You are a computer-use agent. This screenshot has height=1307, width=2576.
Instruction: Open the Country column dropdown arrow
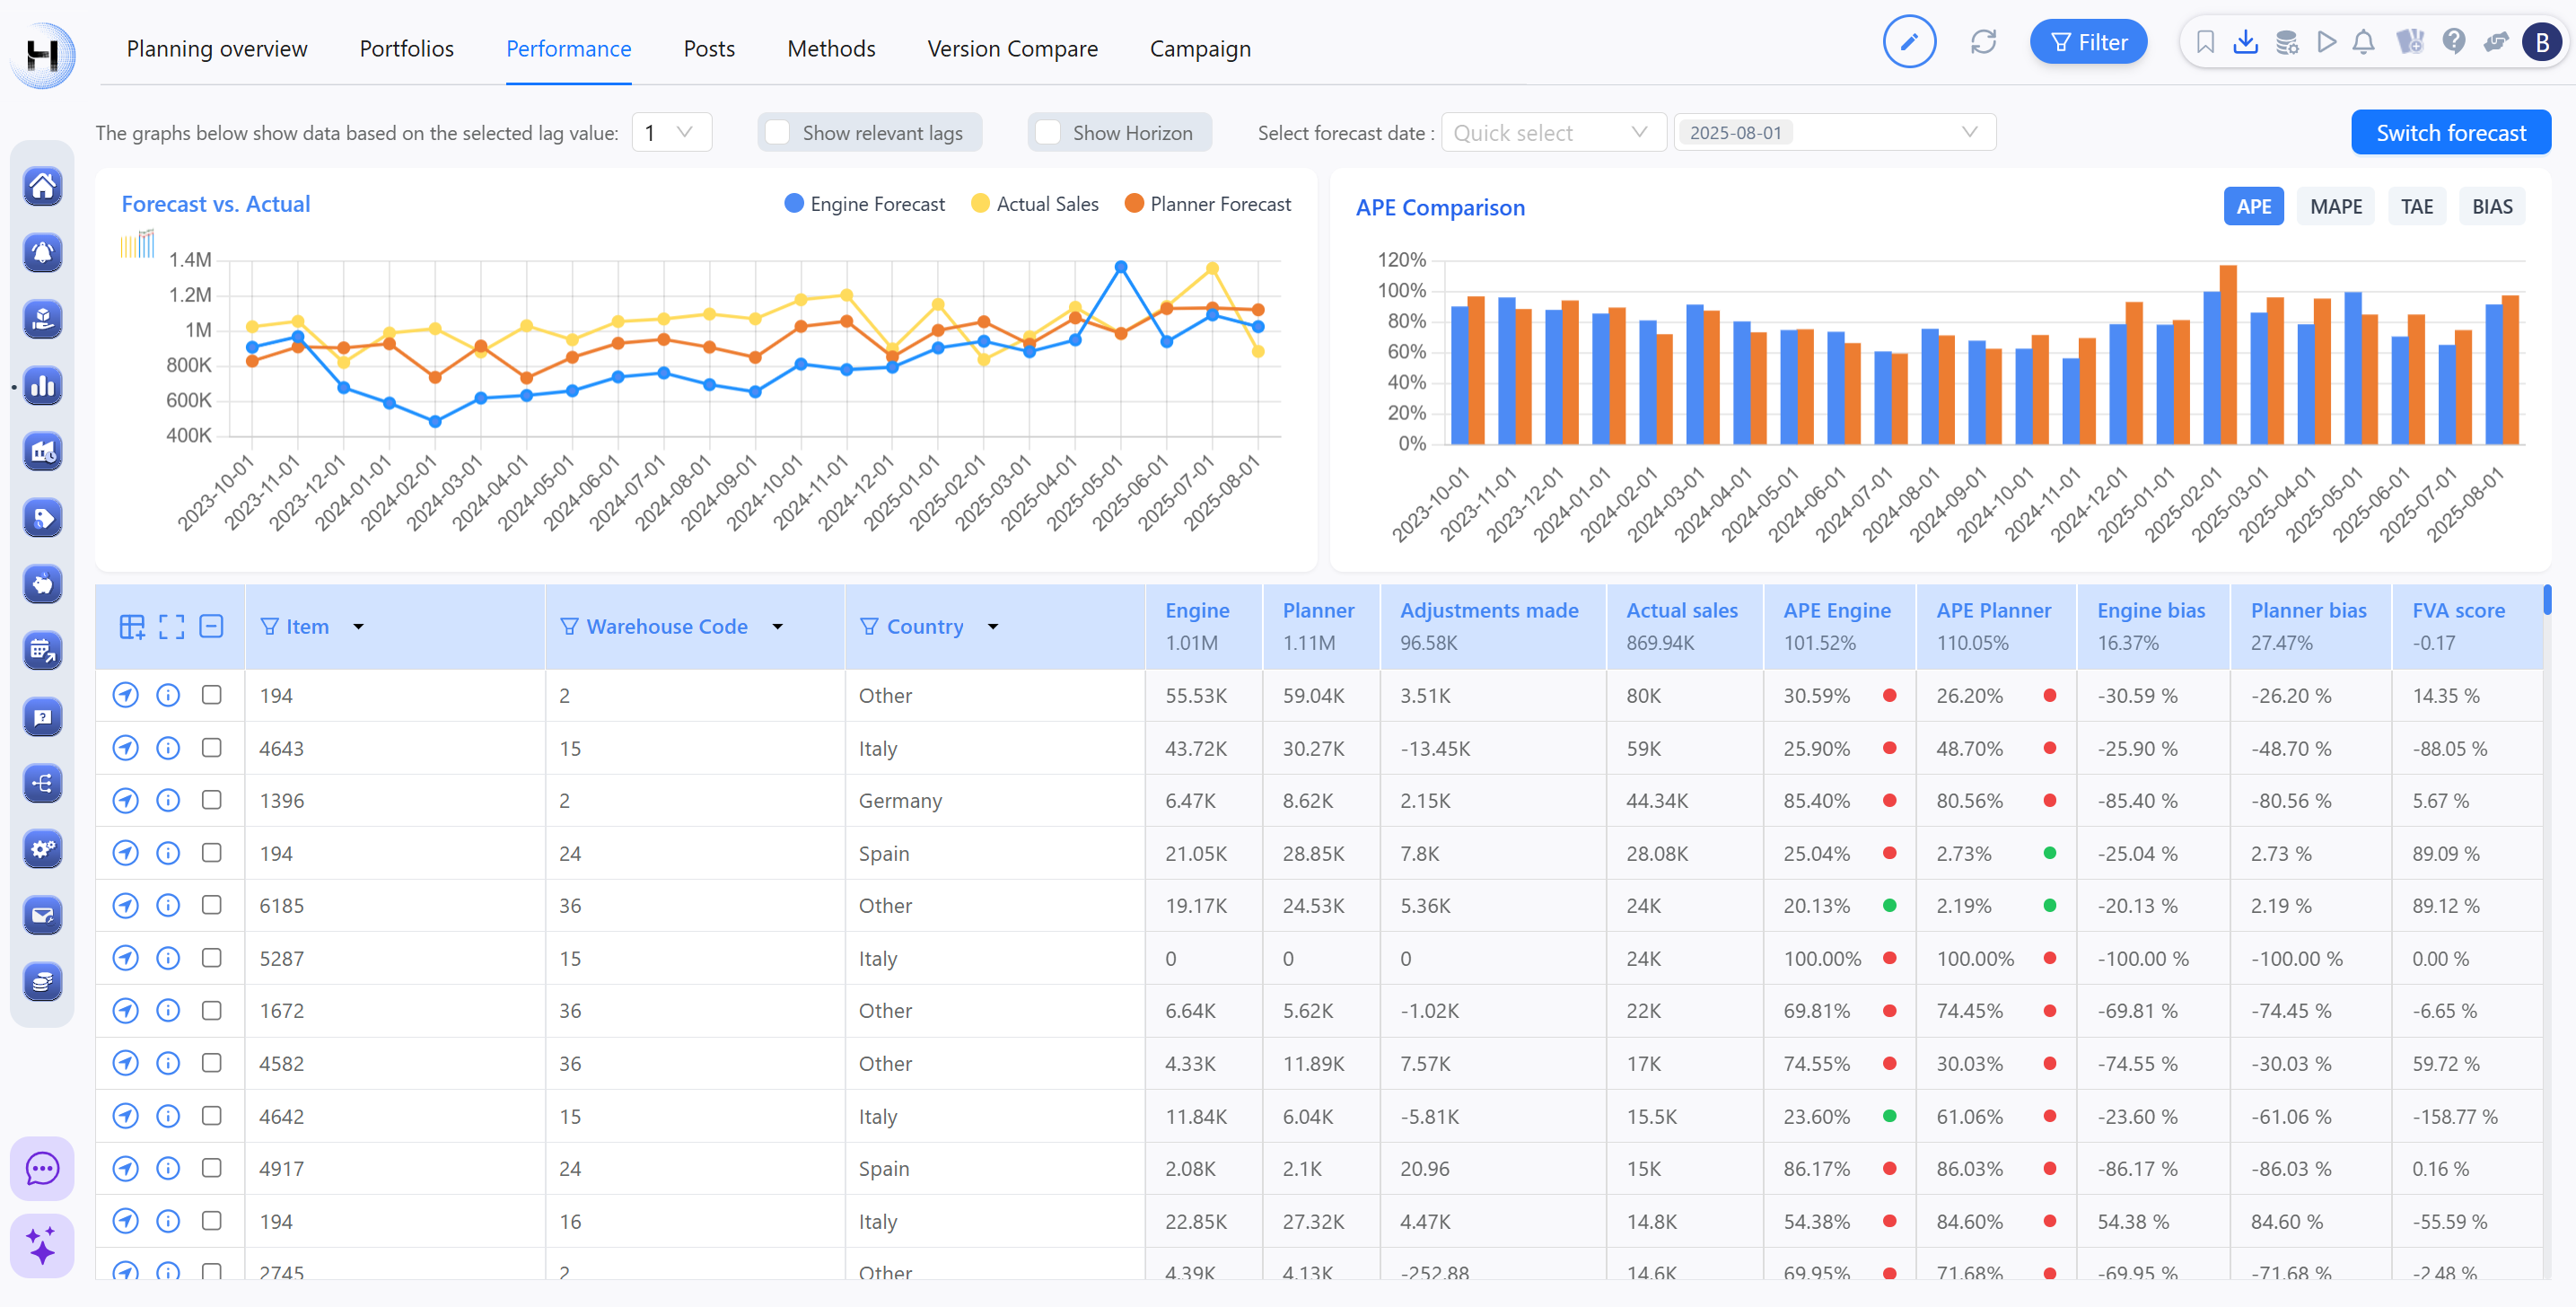click(x=993, y=627)
